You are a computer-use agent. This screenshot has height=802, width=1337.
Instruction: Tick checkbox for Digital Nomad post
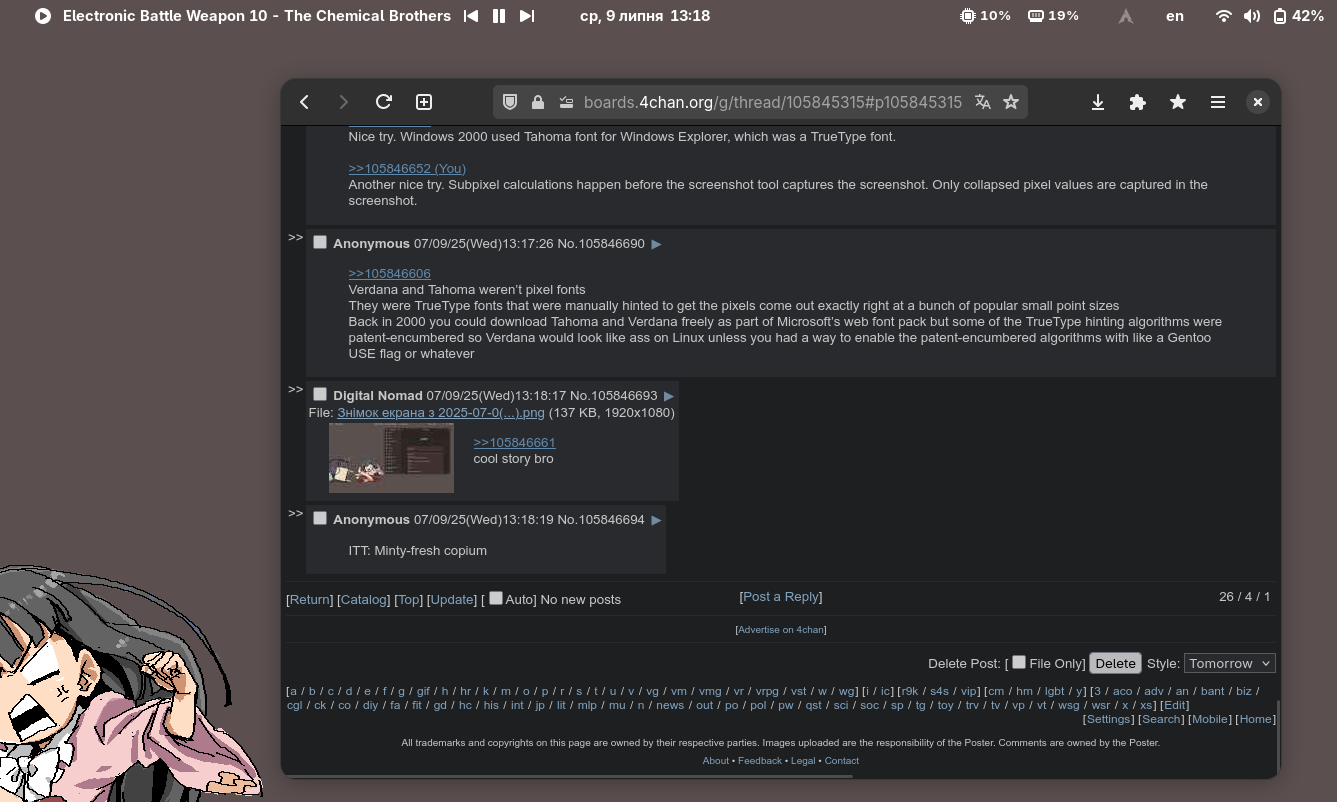(x=320, y=394)
